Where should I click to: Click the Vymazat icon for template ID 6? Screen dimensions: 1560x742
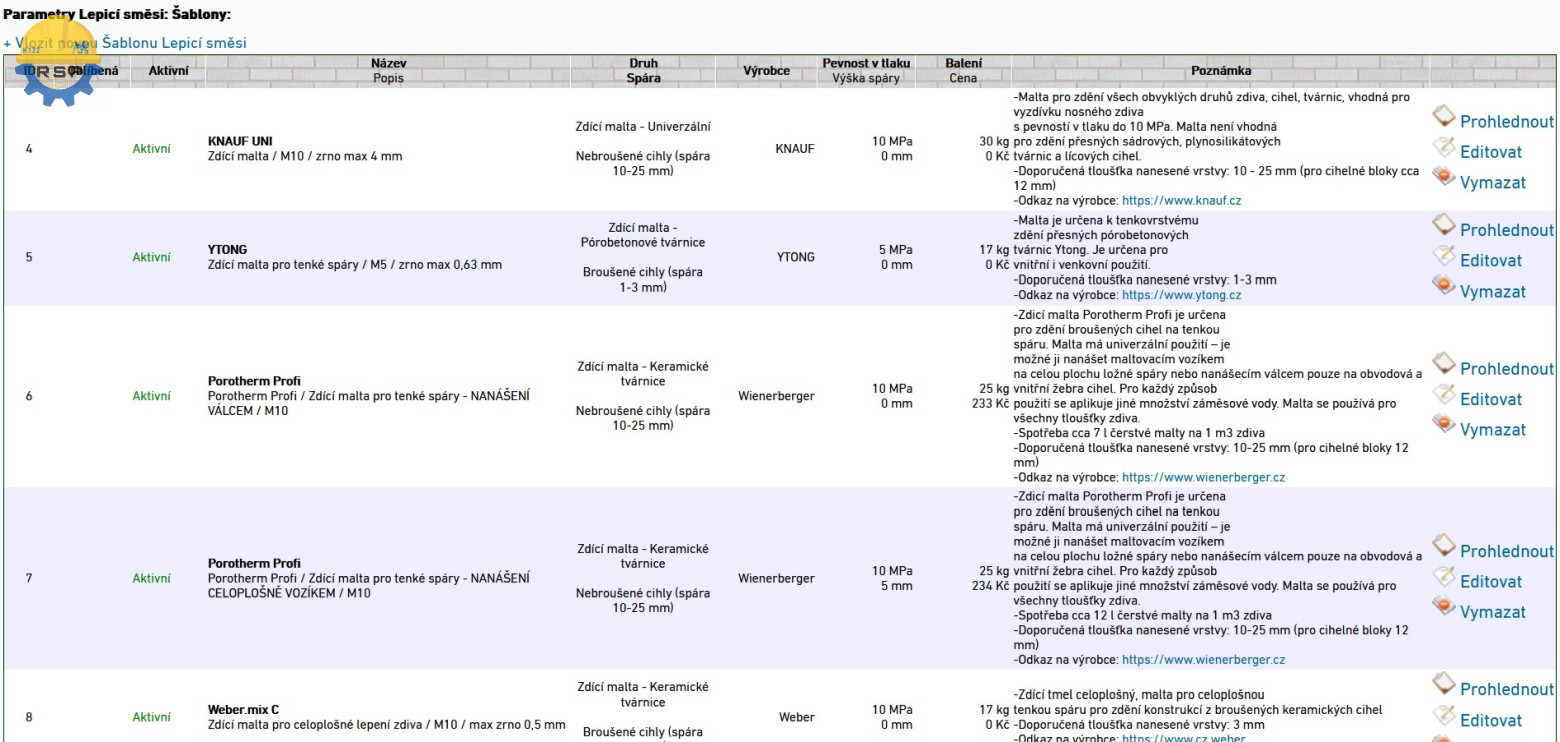click(x=1443, y=425)
